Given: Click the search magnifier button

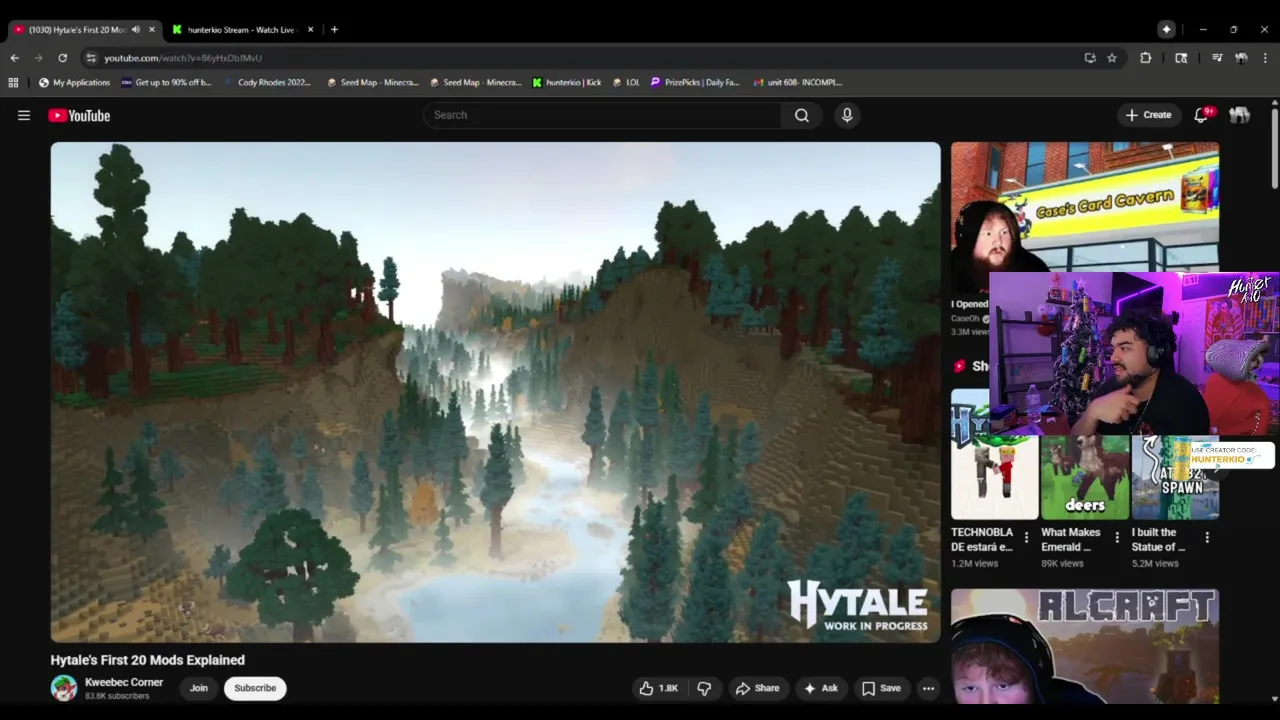Looking at the screenshot, I should click(x=801, y=115).
